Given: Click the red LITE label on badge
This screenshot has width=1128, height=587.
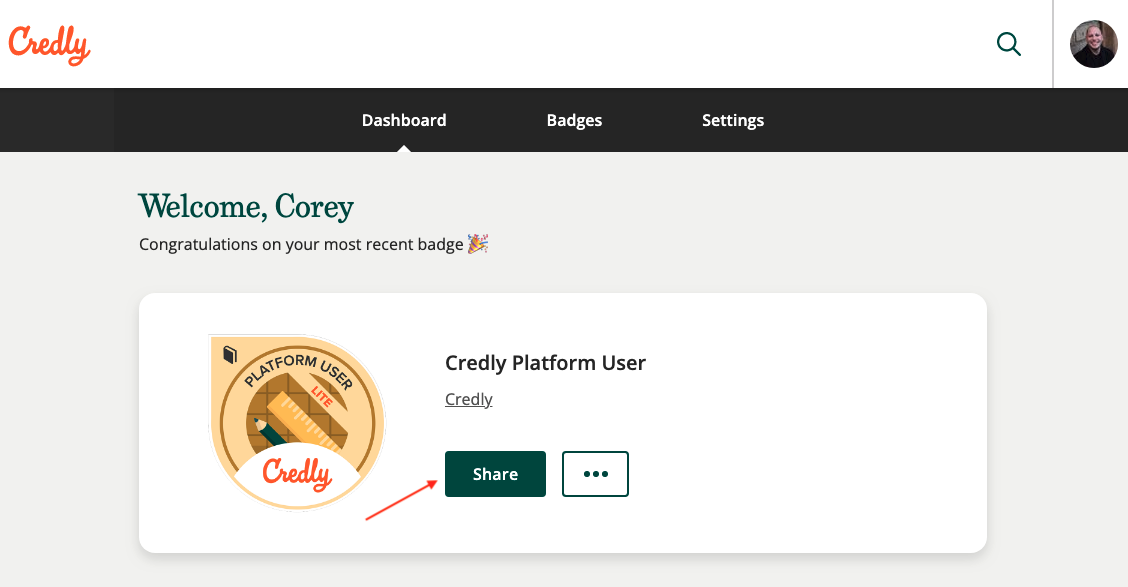Looking at the screenshot, I should 322,396.
